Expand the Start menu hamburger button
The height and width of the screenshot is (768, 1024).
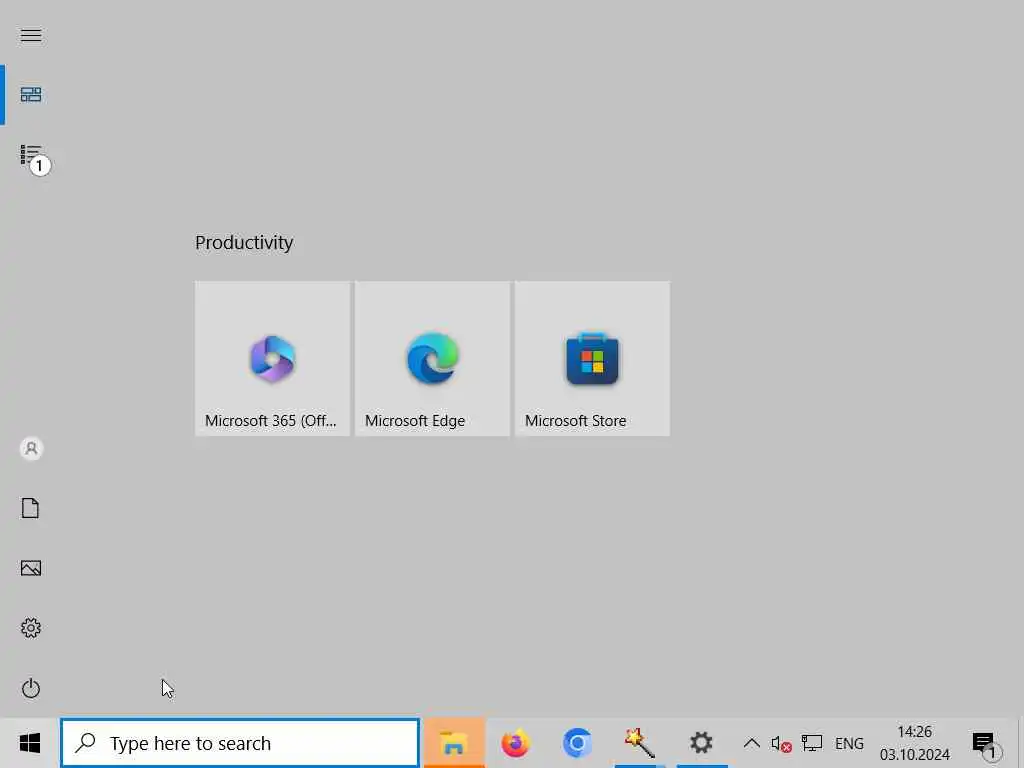[x=31, y=35]
